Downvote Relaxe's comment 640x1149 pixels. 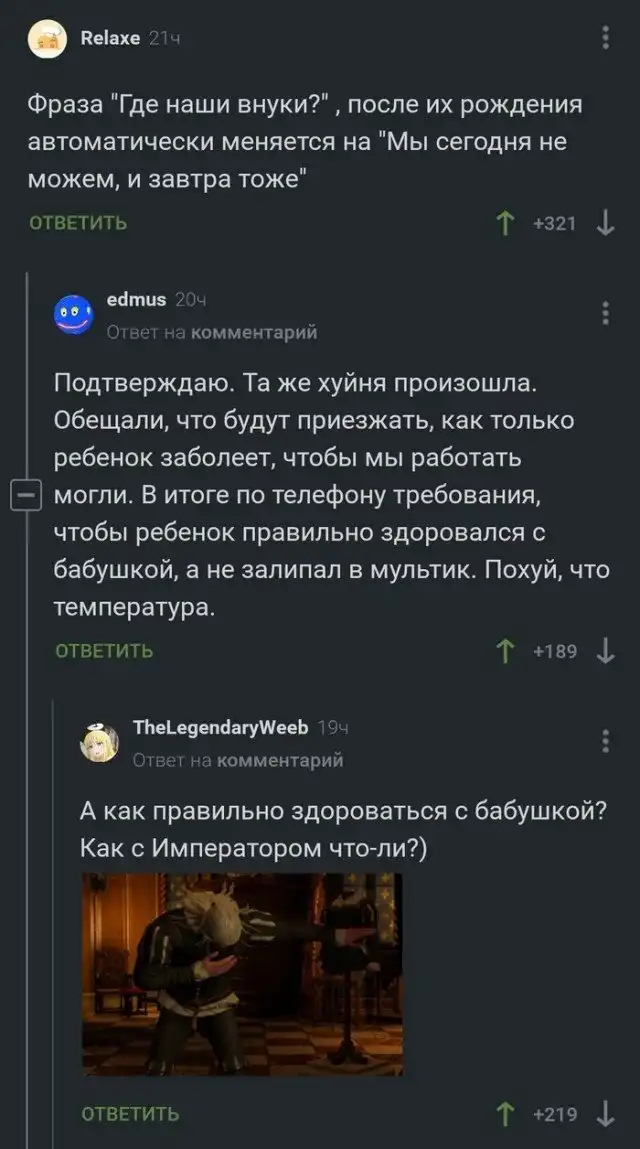[604, 223]
